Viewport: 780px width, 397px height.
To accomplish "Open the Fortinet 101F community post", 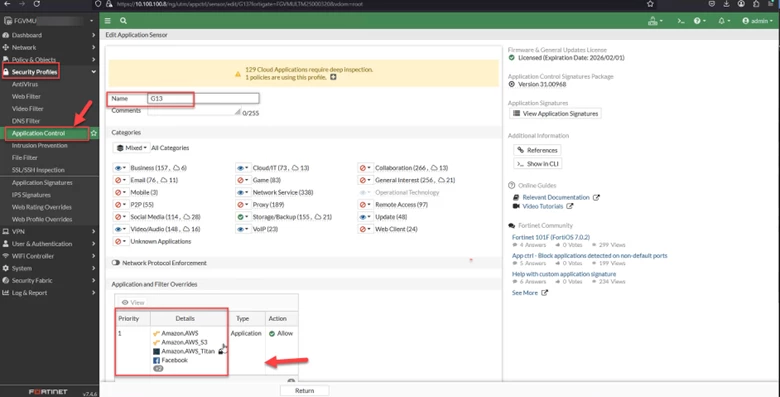I will tap(551, 237).
